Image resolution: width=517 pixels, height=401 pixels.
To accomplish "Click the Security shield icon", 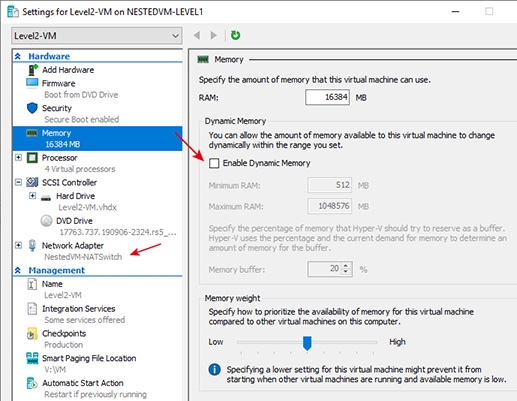I will (x=32, y=108).
